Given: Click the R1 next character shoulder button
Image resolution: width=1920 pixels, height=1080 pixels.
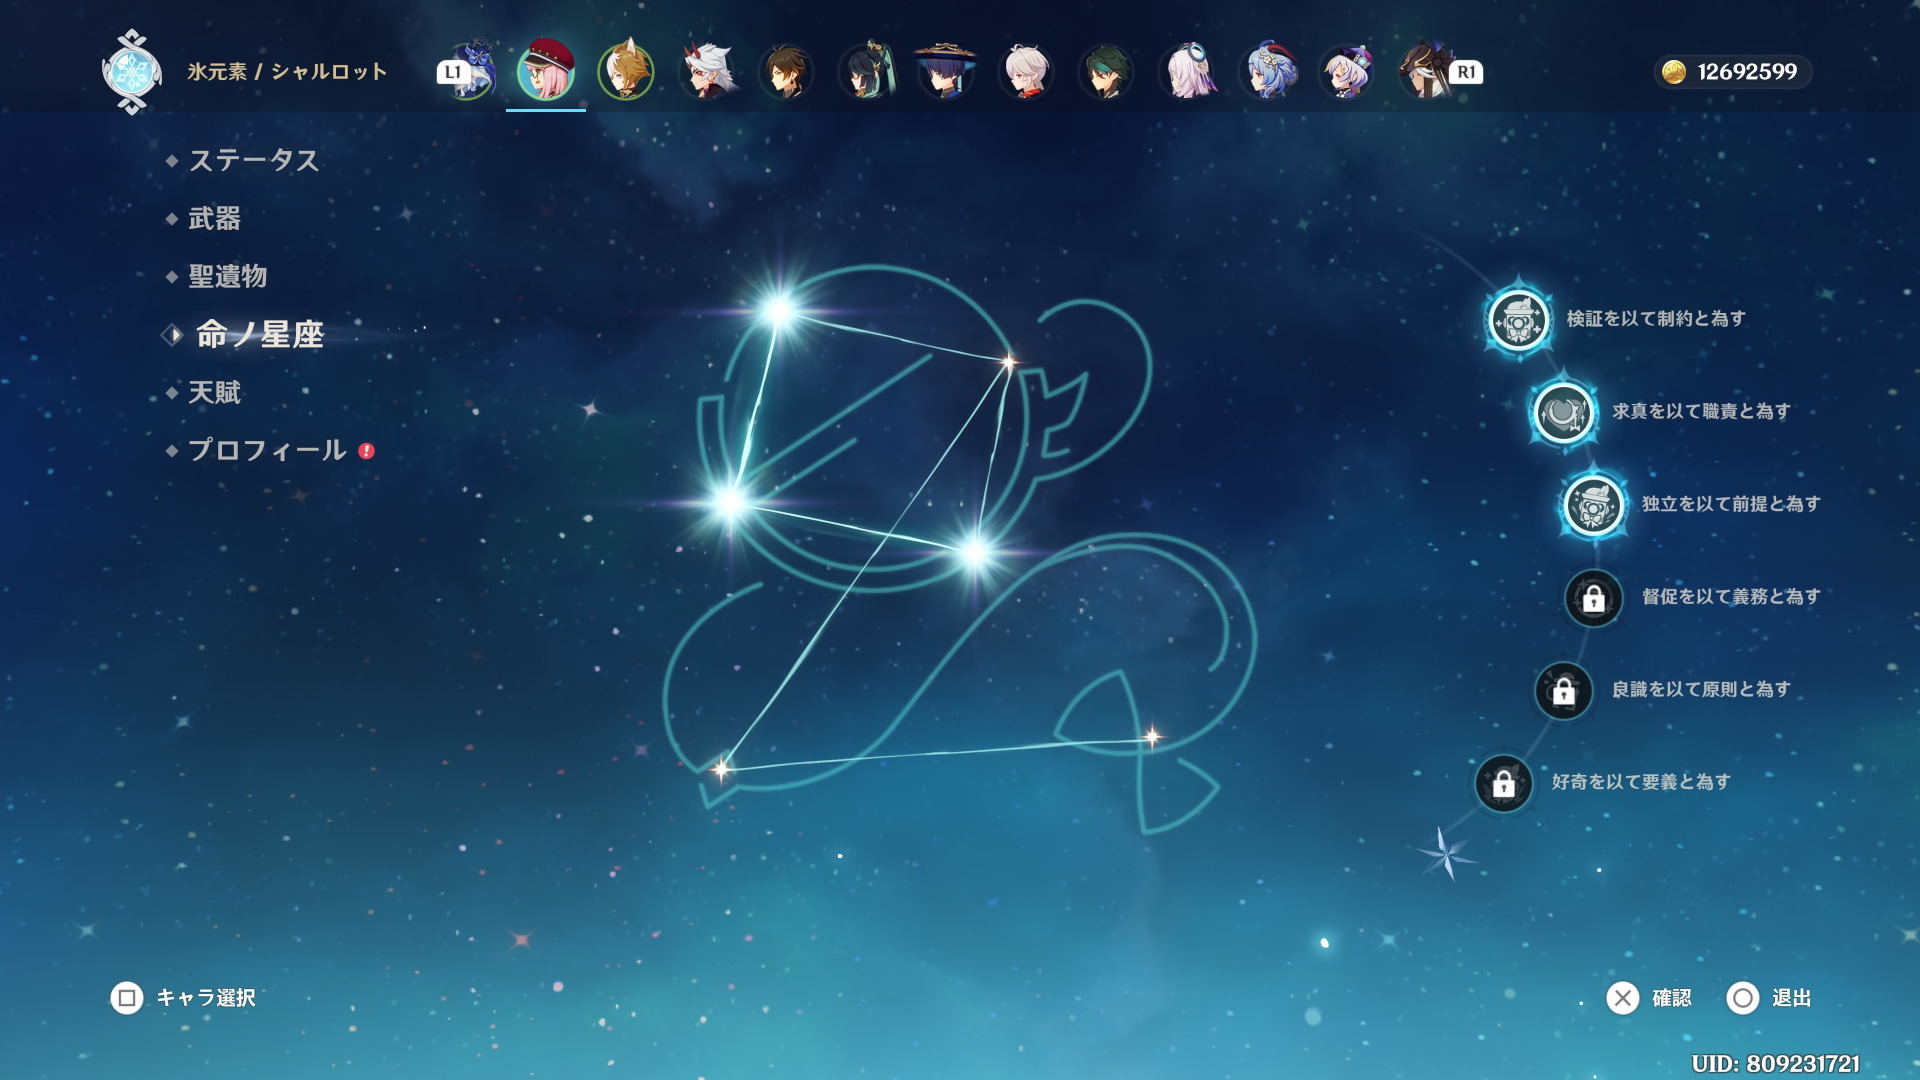Looking at the screenshot, I should [1466, 72].
